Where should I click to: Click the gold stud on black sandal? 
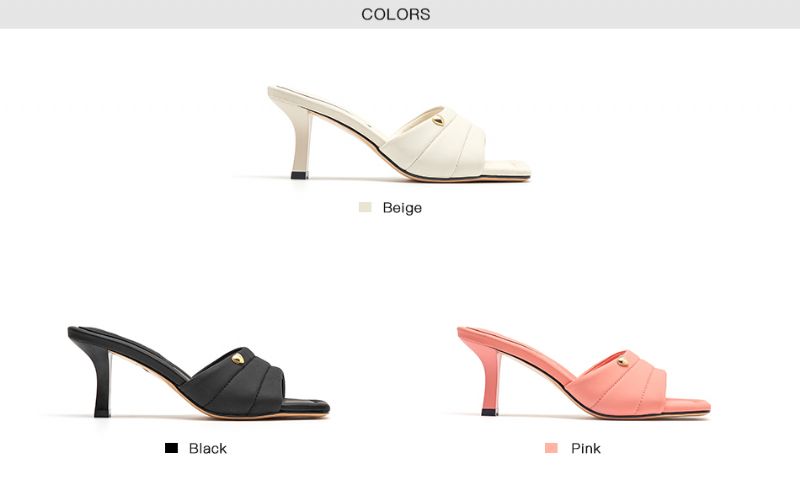click(x=238, y=359)
